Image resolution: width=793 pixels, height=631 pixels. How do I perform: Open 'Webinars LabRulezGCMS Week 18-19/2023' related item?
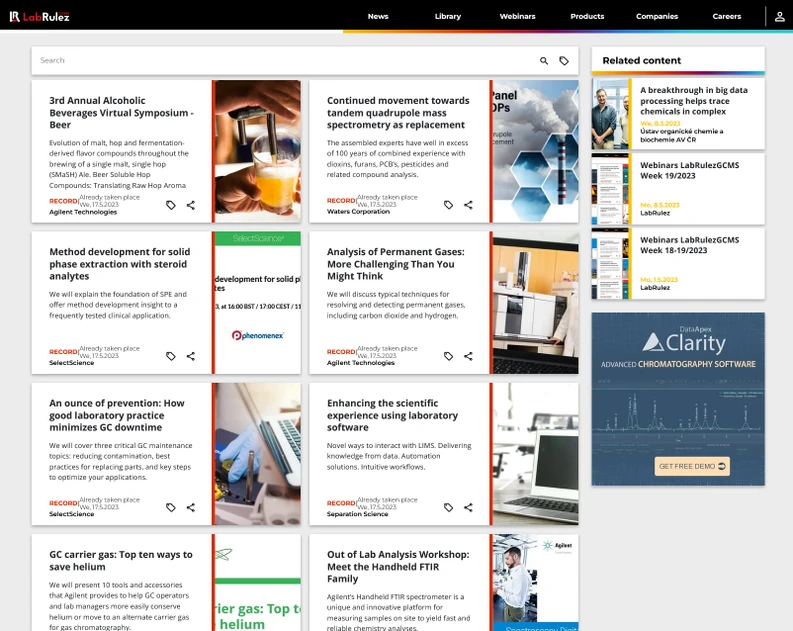pos(689,245)
